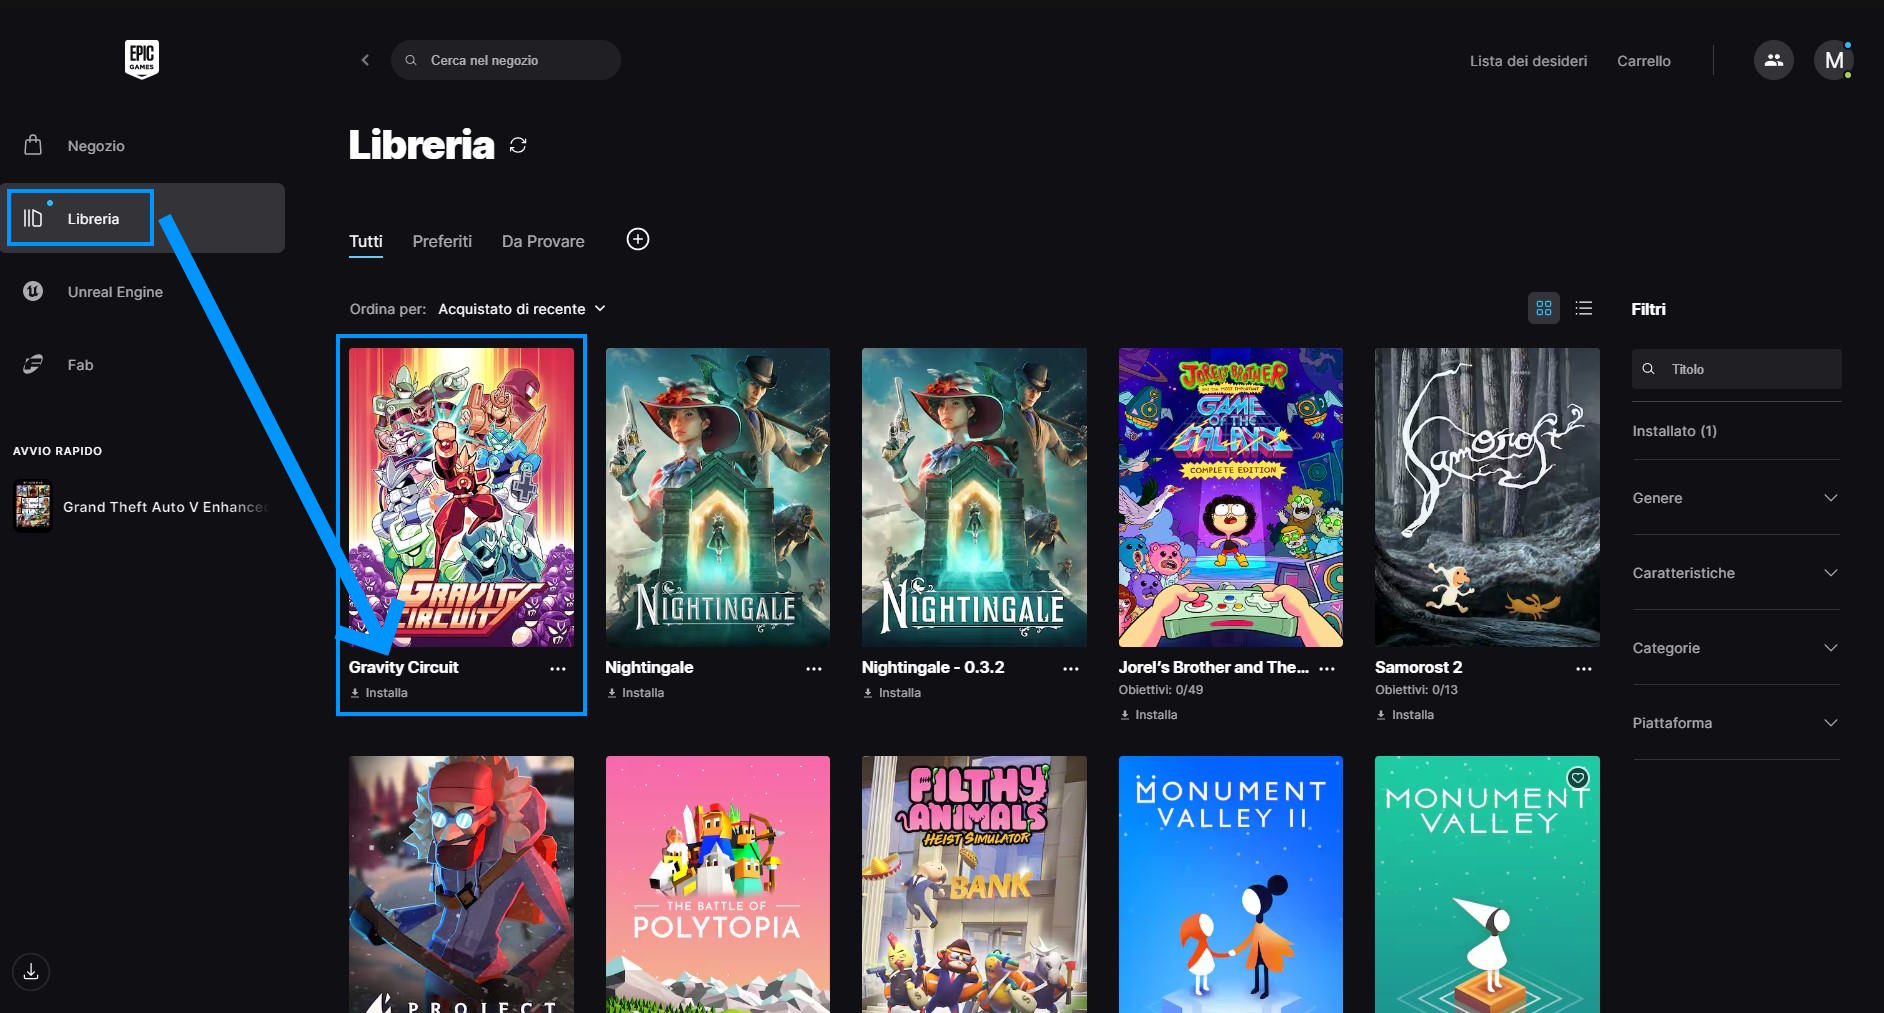The width and height of the screenshot is (1884, 1013).
Task: Open the downloads icon in the sidebar
Action: 31,971
